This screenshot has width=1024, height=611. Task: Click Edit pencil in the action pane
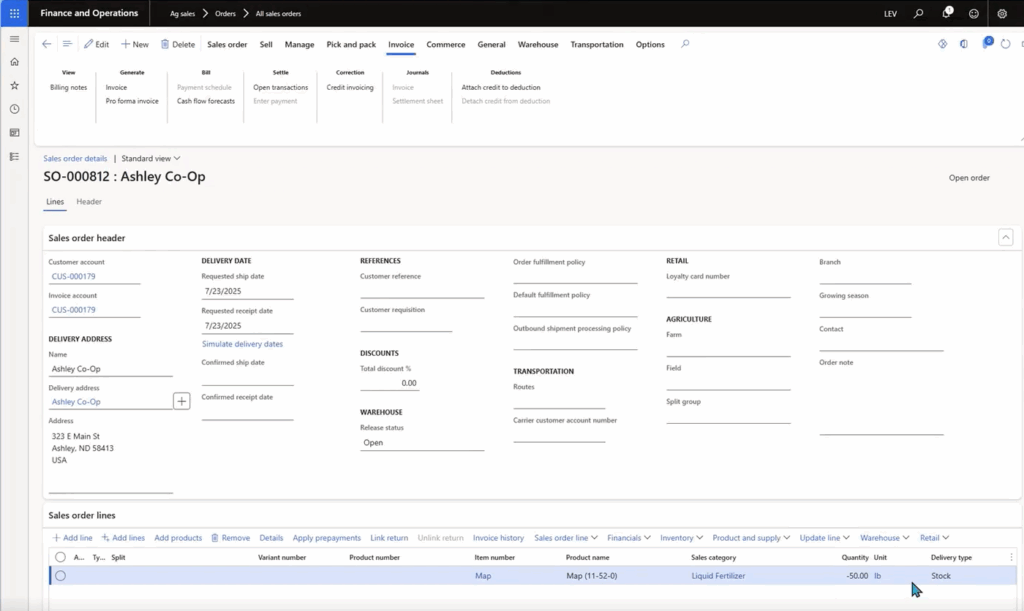(97, 44)
